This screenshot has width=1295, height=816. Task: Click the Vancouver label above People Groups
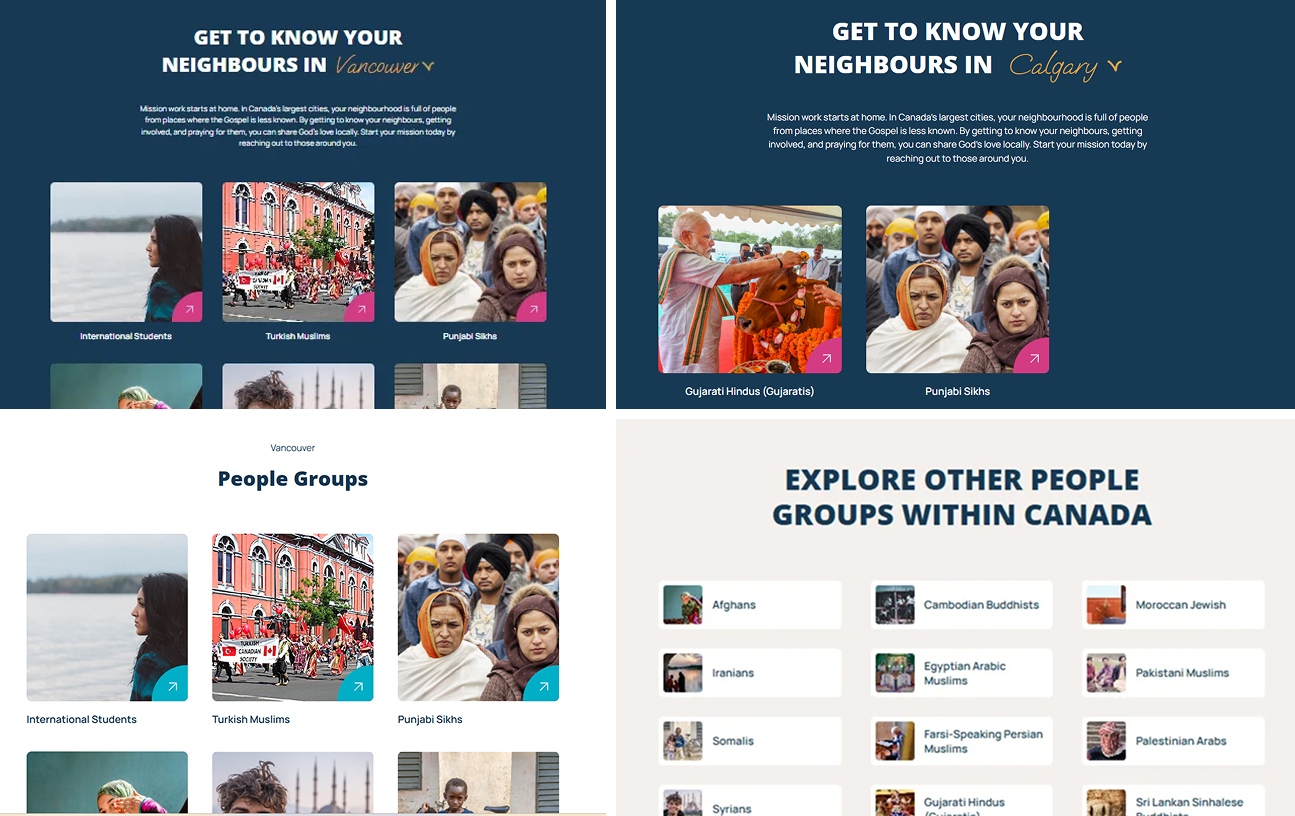pos(292,447)
